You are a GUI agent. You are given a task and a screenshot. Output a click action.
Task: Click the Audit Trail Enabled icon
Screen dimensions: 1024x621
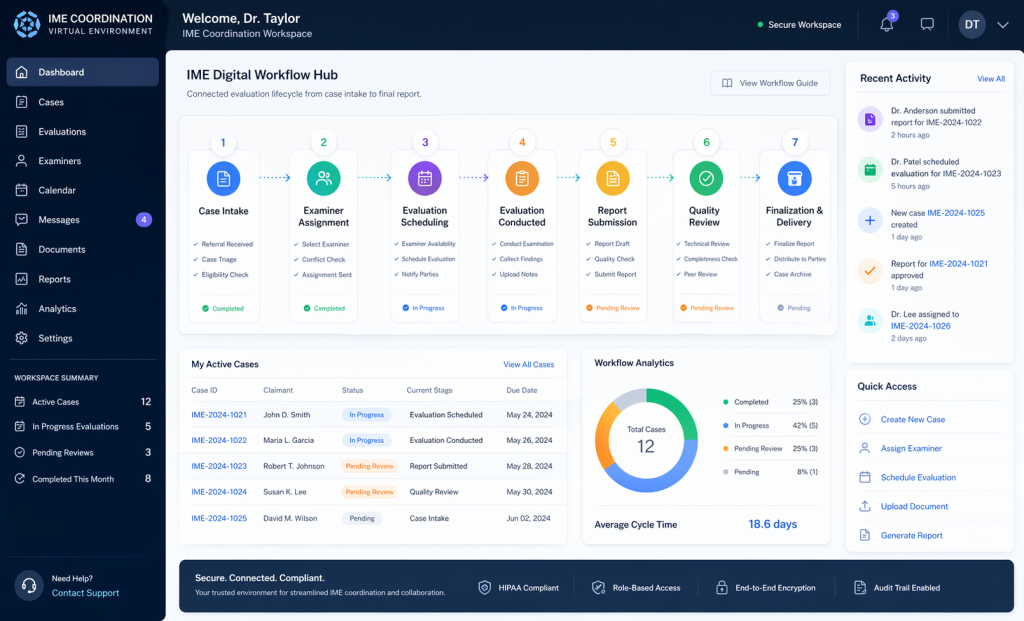tap(860, 588)
